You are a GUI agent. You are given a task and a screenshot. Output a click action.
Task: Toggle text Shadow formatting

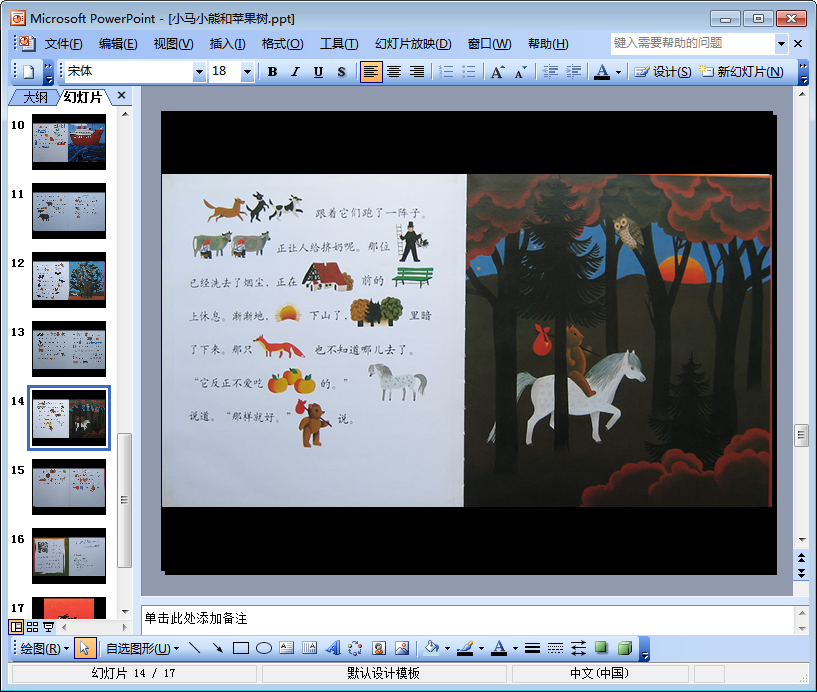pyautogui.click(x=341, y=72)
